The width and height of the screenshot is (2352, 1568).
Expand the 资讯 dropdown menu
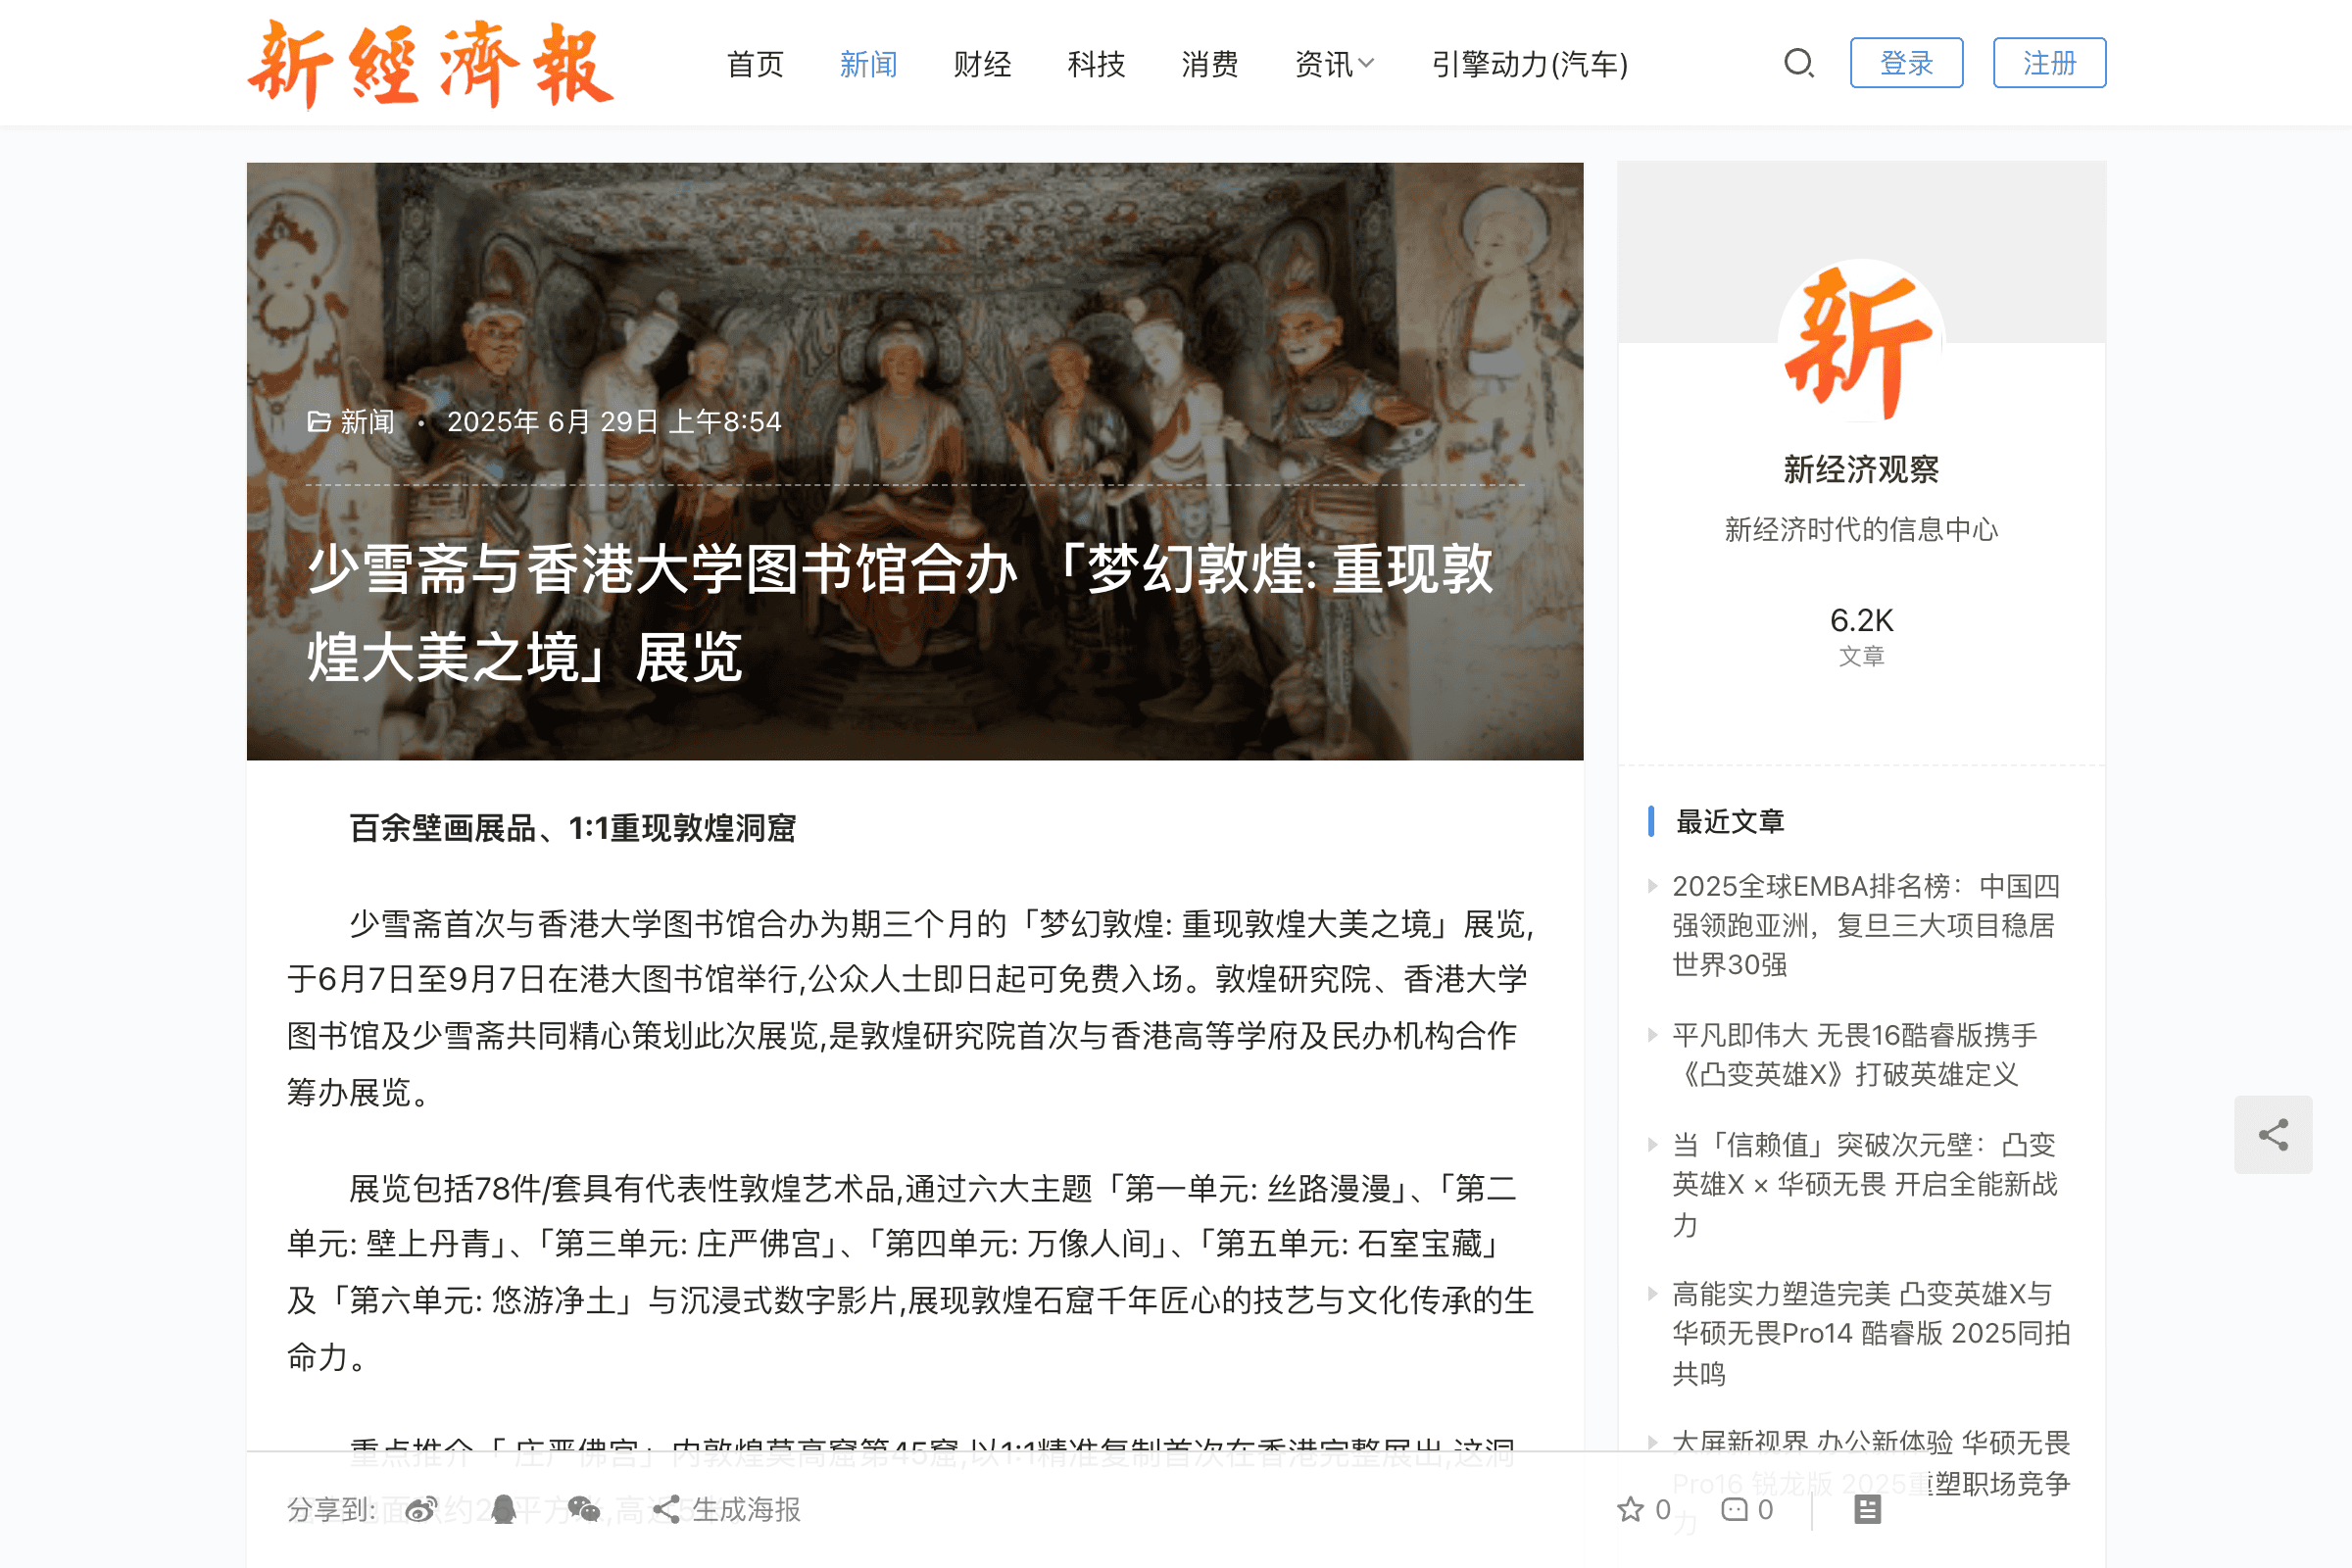click(1334, 64)
